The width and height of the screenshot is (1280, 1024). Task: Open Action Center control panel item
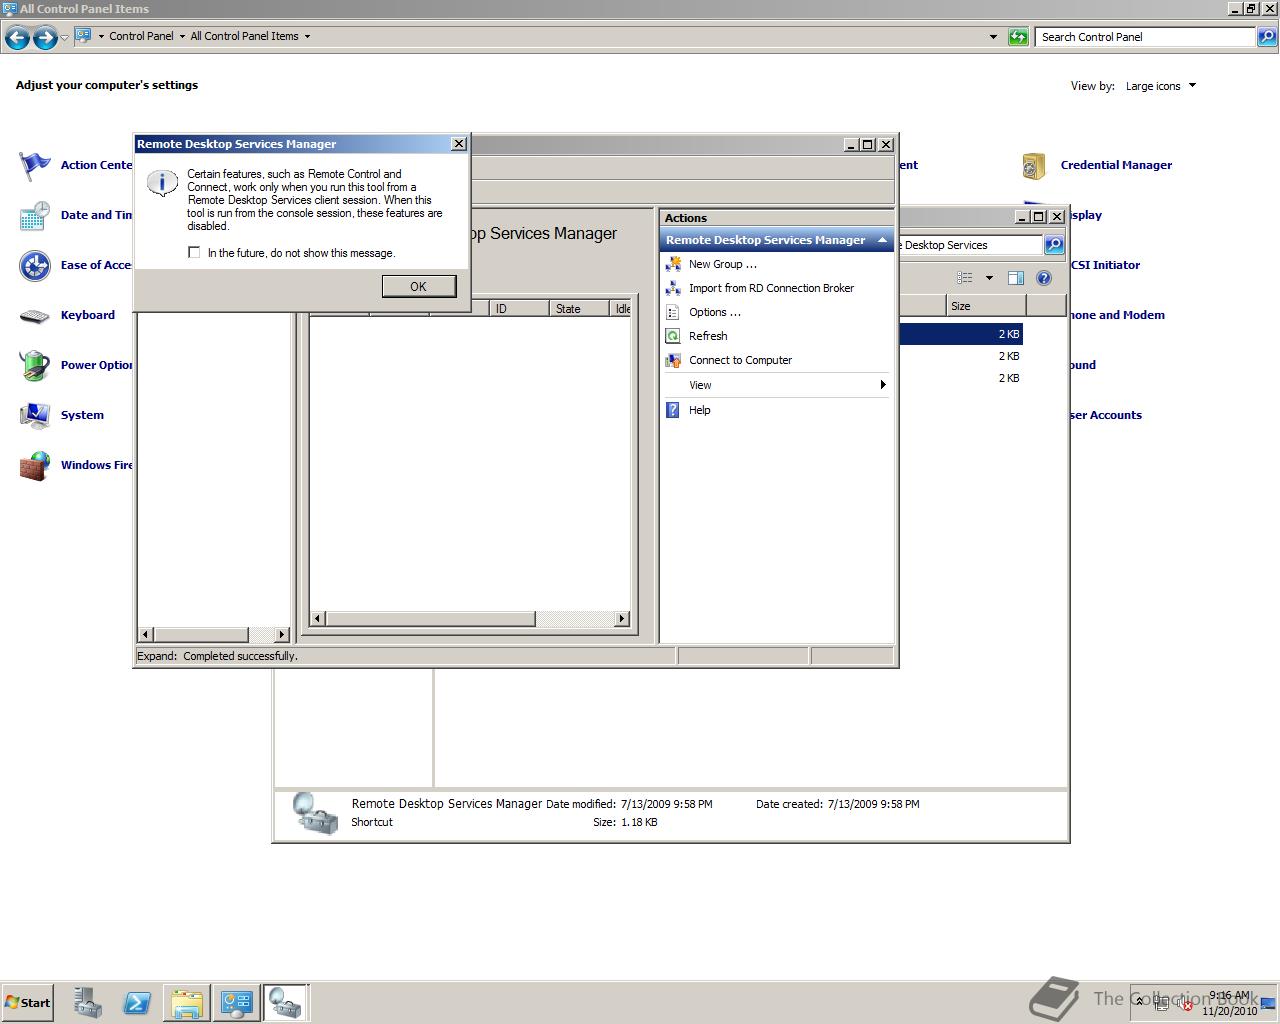coord(96,165)
